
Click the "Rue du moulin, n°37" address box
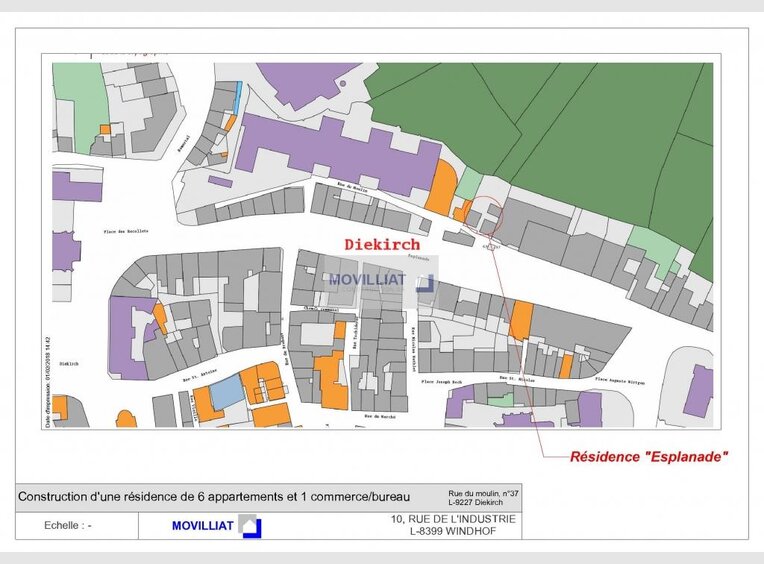[x=483, y=497]
